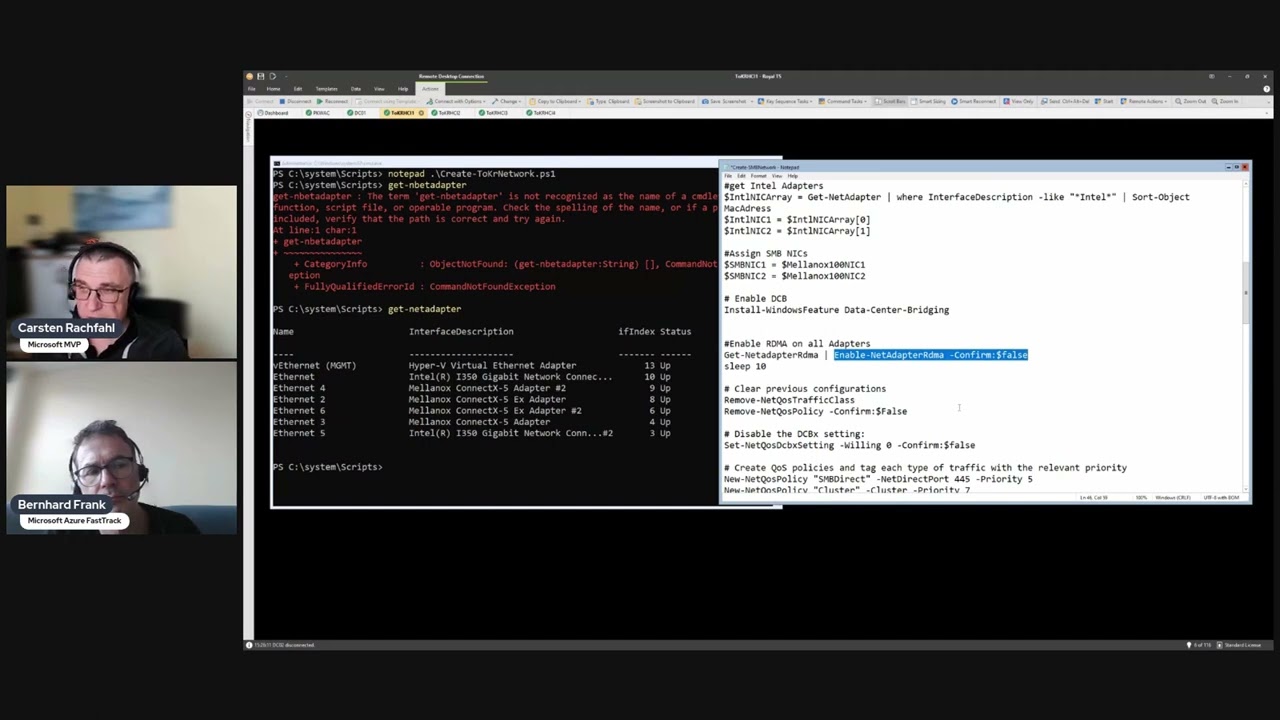The height and width of the screenshot is (720, 1280).
Task: Click the 'Set-NetQosDcbxSetting' line in Notepad
Action: 849,445
